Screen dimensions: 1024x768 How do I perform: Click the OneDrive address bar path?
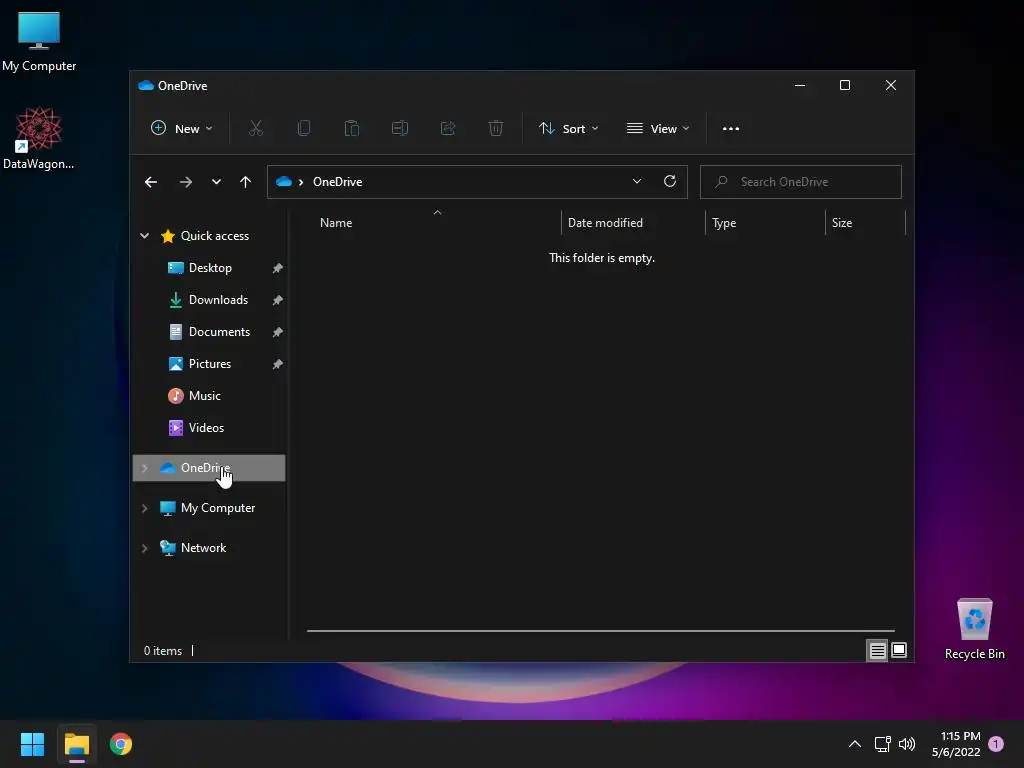337,182
